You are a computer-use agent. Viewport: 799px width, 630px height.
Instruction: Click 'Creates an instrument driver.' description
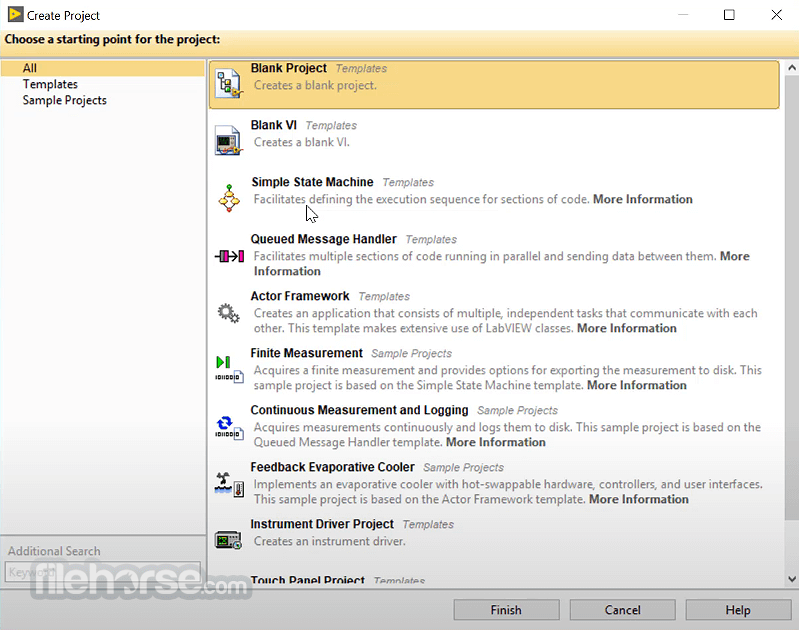pyautogui.click(x=330, y=541)
